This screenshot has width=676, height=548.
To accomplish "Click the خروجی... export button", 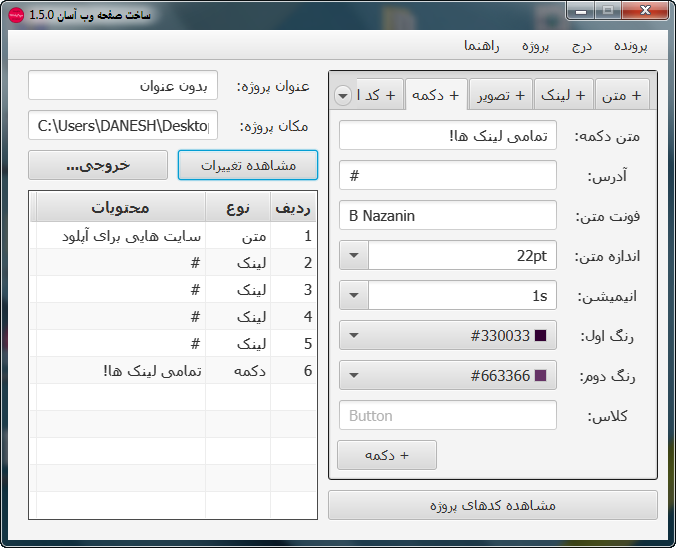I will coord(98,165).
